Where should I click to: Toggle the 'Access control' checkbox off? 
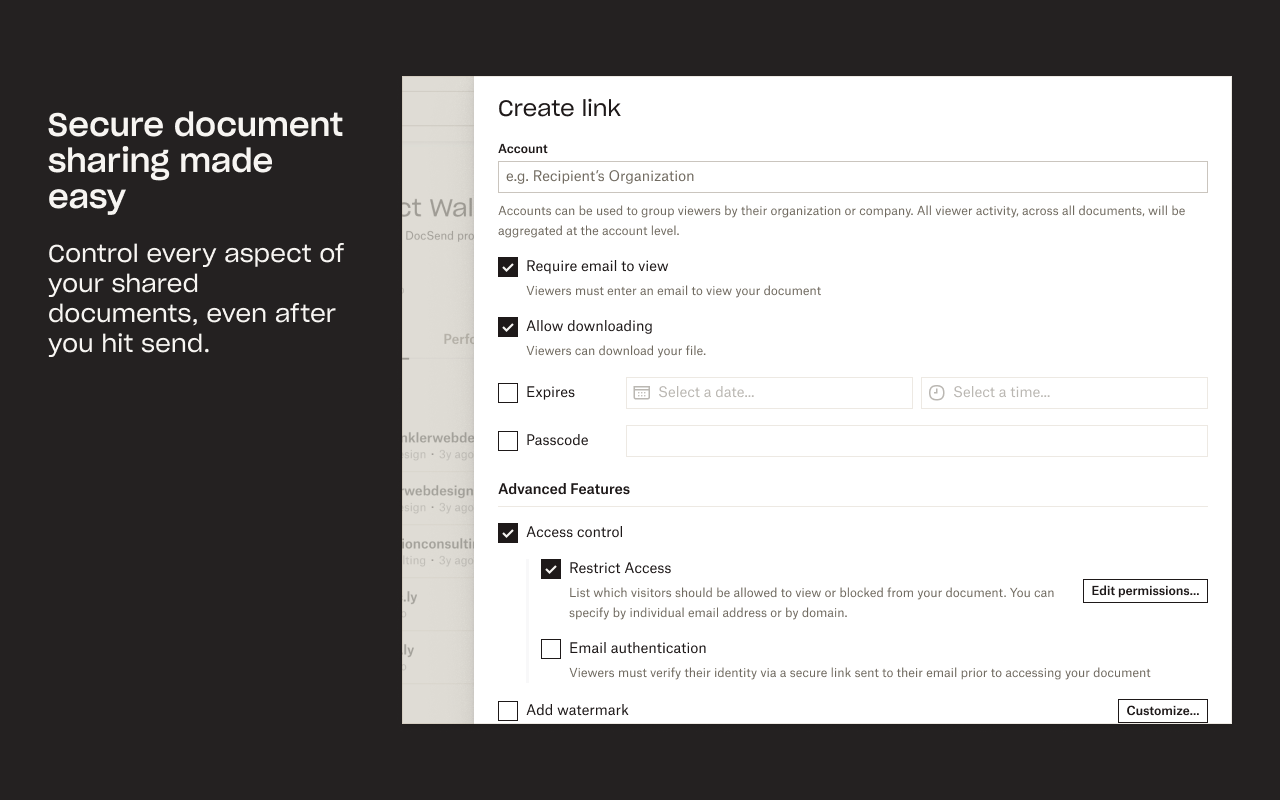[x=508, y=532]
